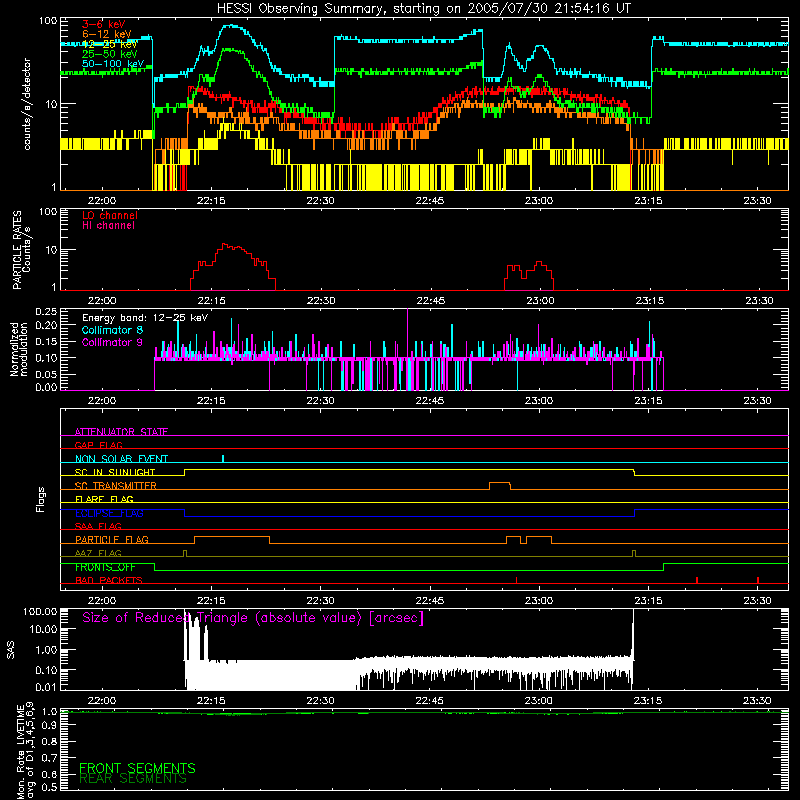Click the Collimator 9 legend label
800x800 pixels.
[112, 342]
